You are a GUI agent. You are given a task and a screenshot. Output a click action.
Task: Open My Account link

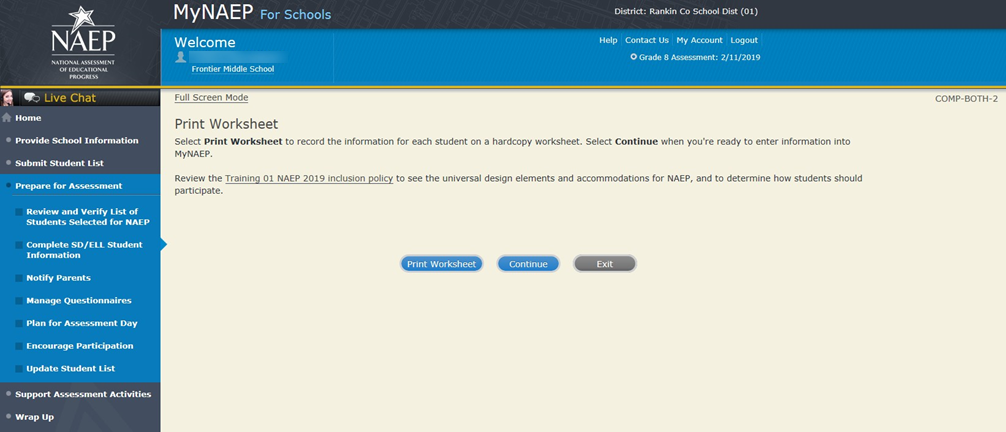699,40
